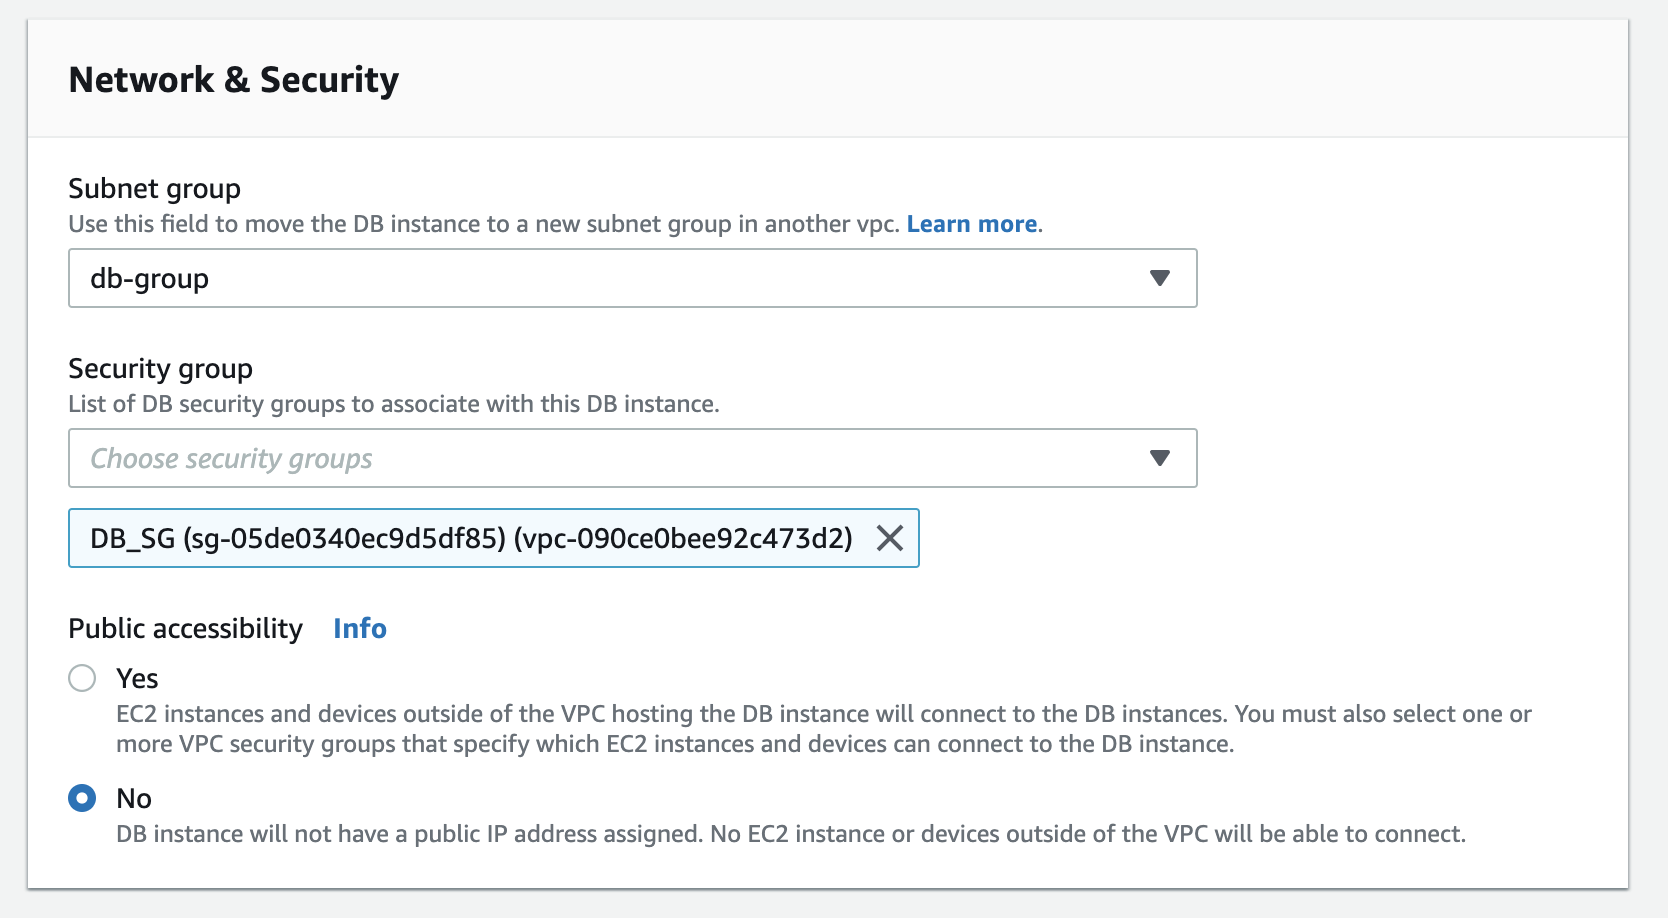Screen dimensions: 1668x918
Task: Click the Public accessibility label
Action: (185, 628)
